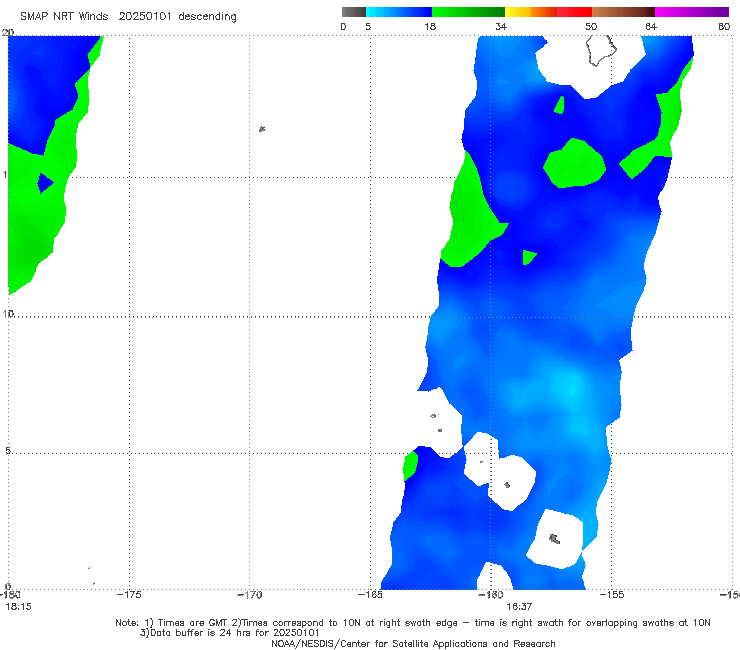Click the longitude label "-165"
This screenshot has width=740, height=650.
coord(370,595)
